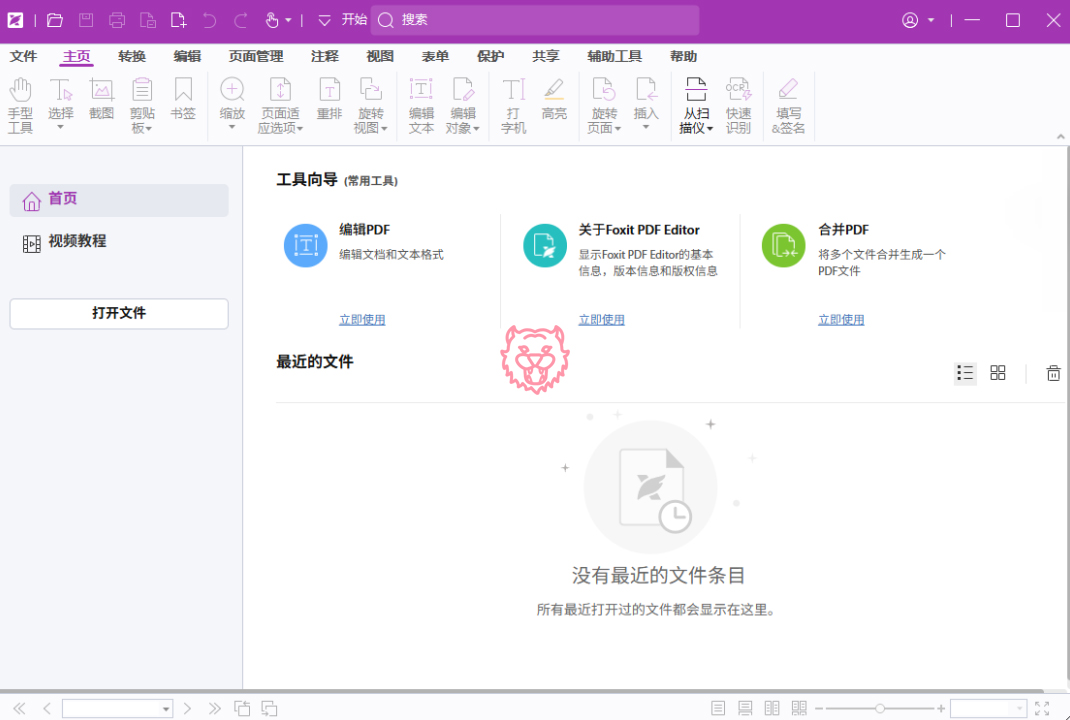The width and height of the screenshot is (1070, 720).
Task: Click the Redo arrow icon
Action: [x=240, y=20]
